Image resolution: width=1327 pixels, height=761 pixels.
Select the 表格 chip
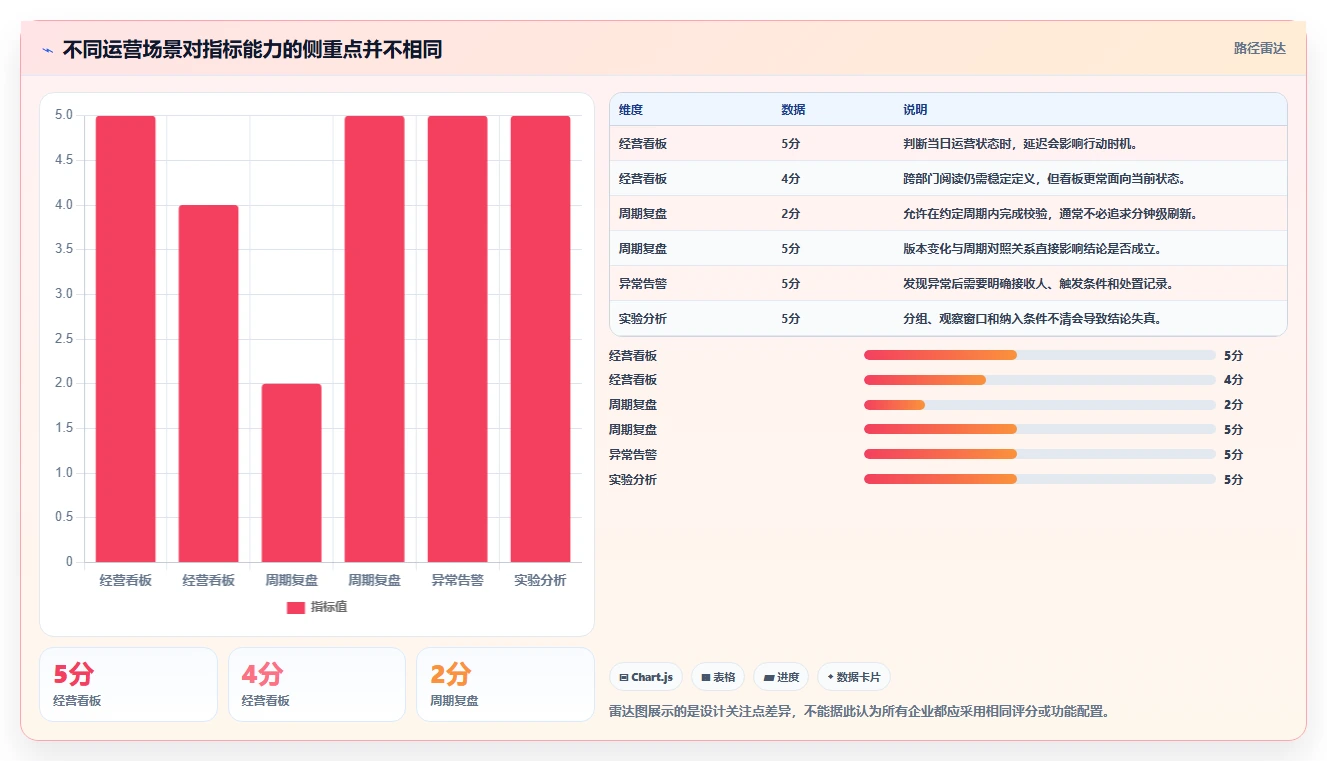(718, 677)
